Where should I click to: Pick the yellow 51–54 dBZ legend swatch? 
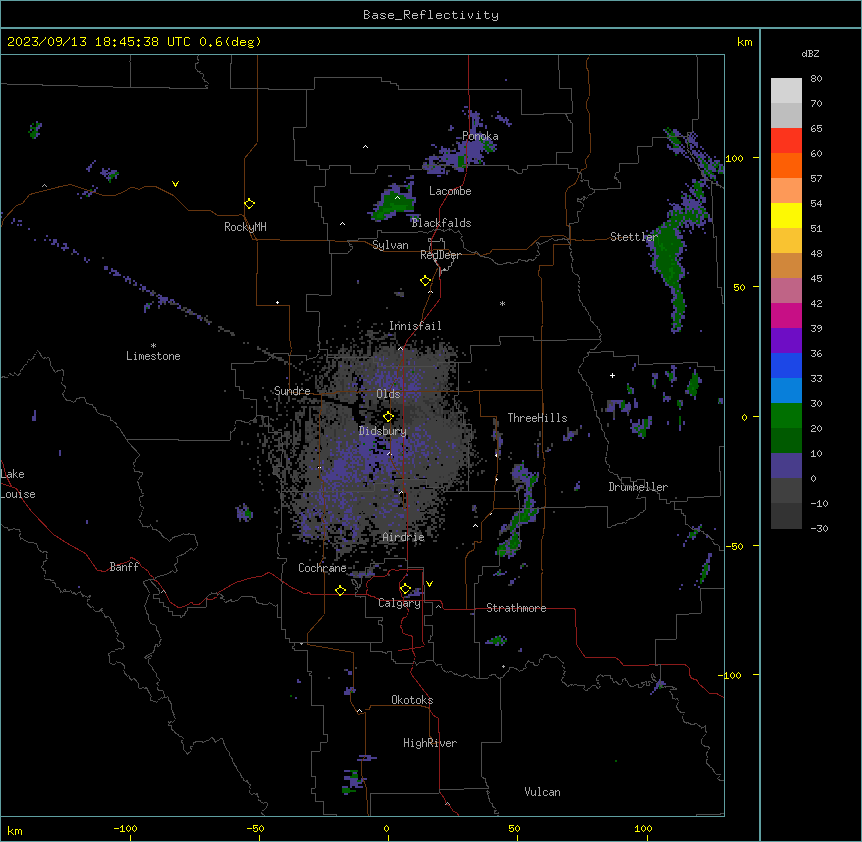(x=786, y=216)
